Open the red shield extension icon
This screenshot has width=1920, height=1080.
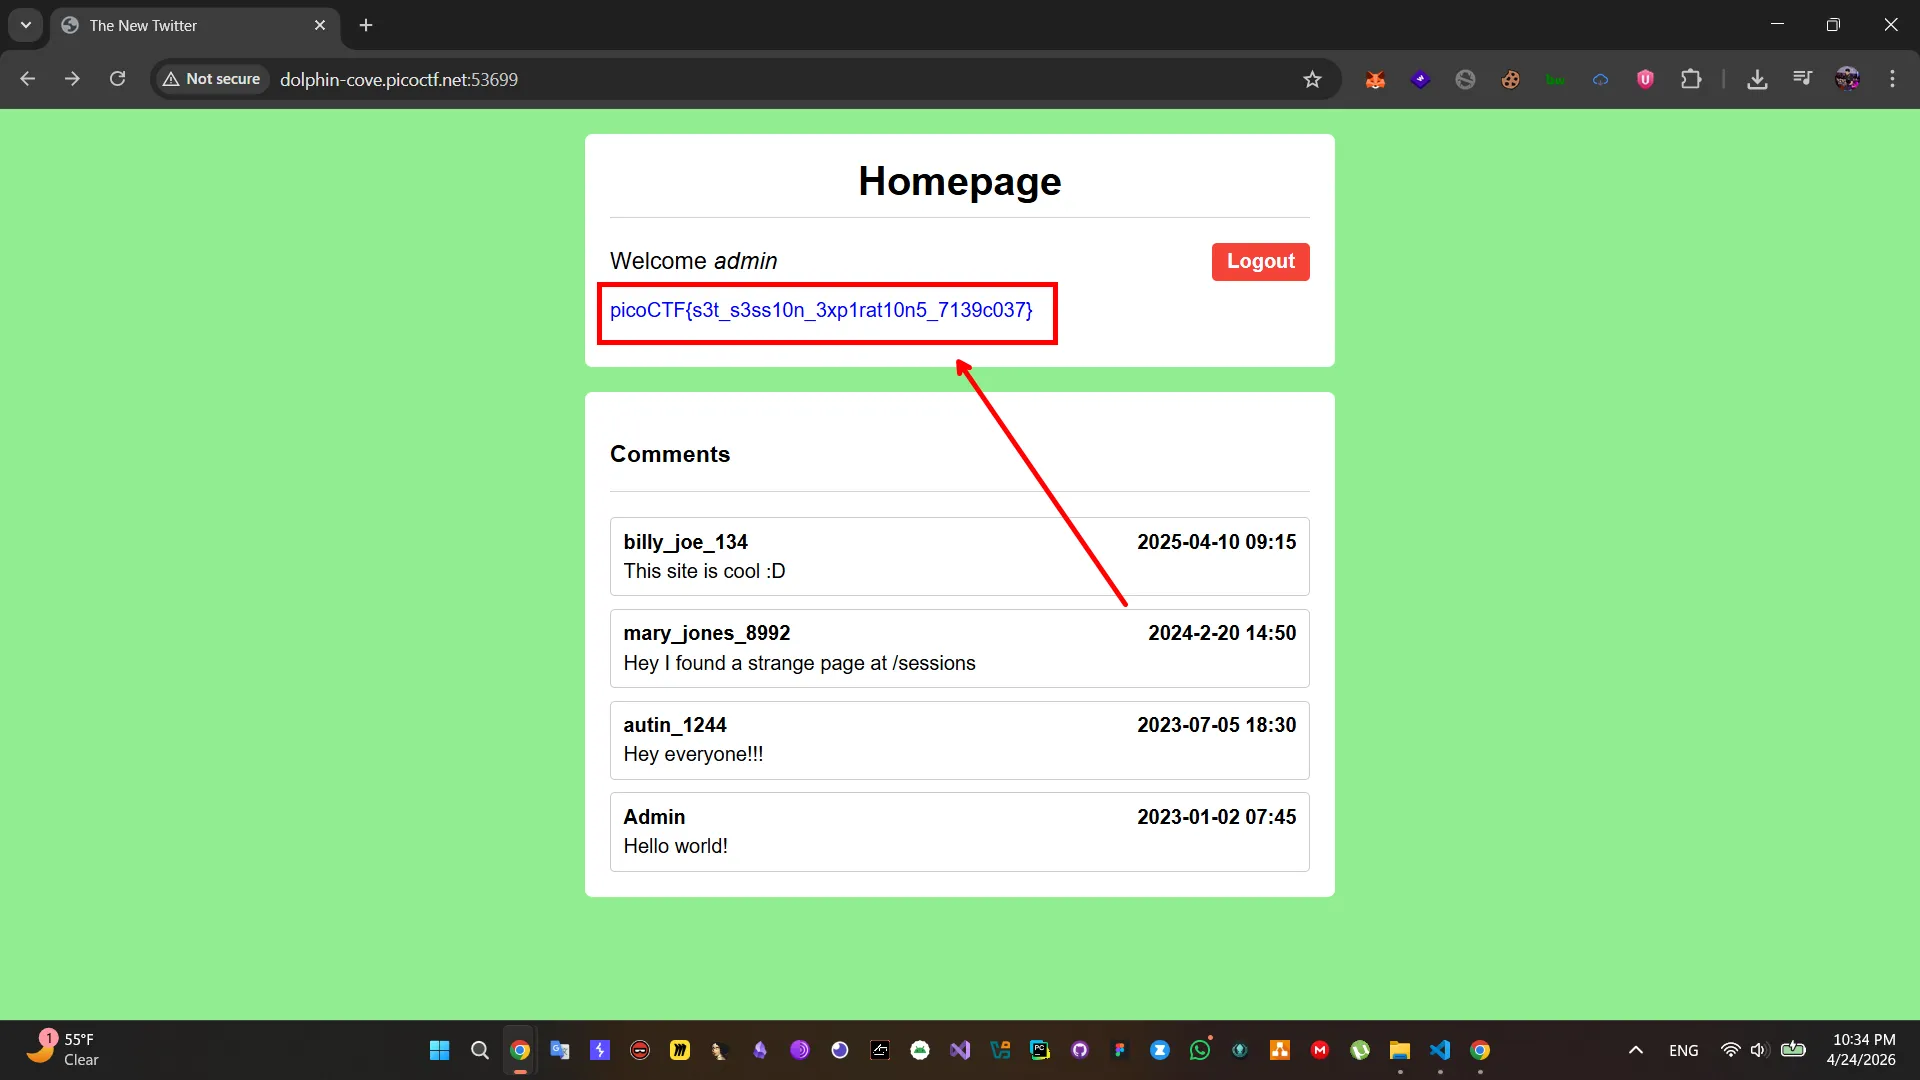point(1645,79)
